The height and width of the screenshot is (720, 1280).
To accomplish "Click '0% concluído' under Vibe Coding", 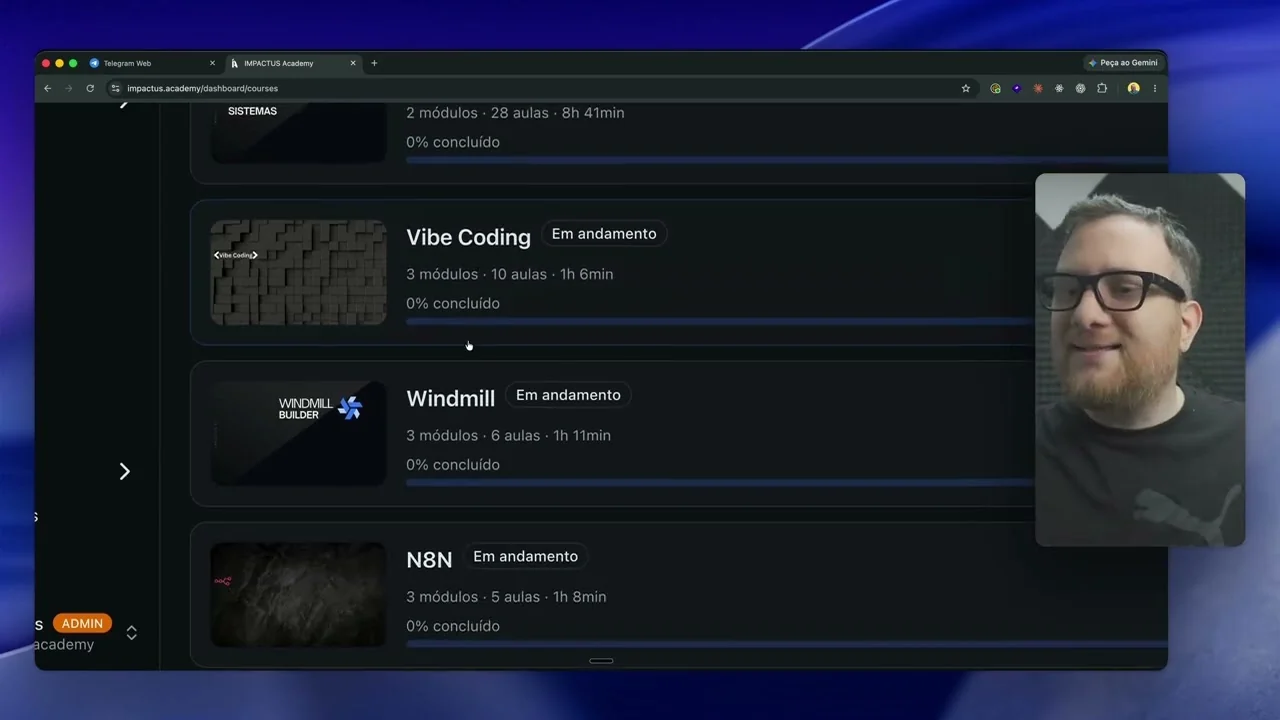I will coord(453,303).
